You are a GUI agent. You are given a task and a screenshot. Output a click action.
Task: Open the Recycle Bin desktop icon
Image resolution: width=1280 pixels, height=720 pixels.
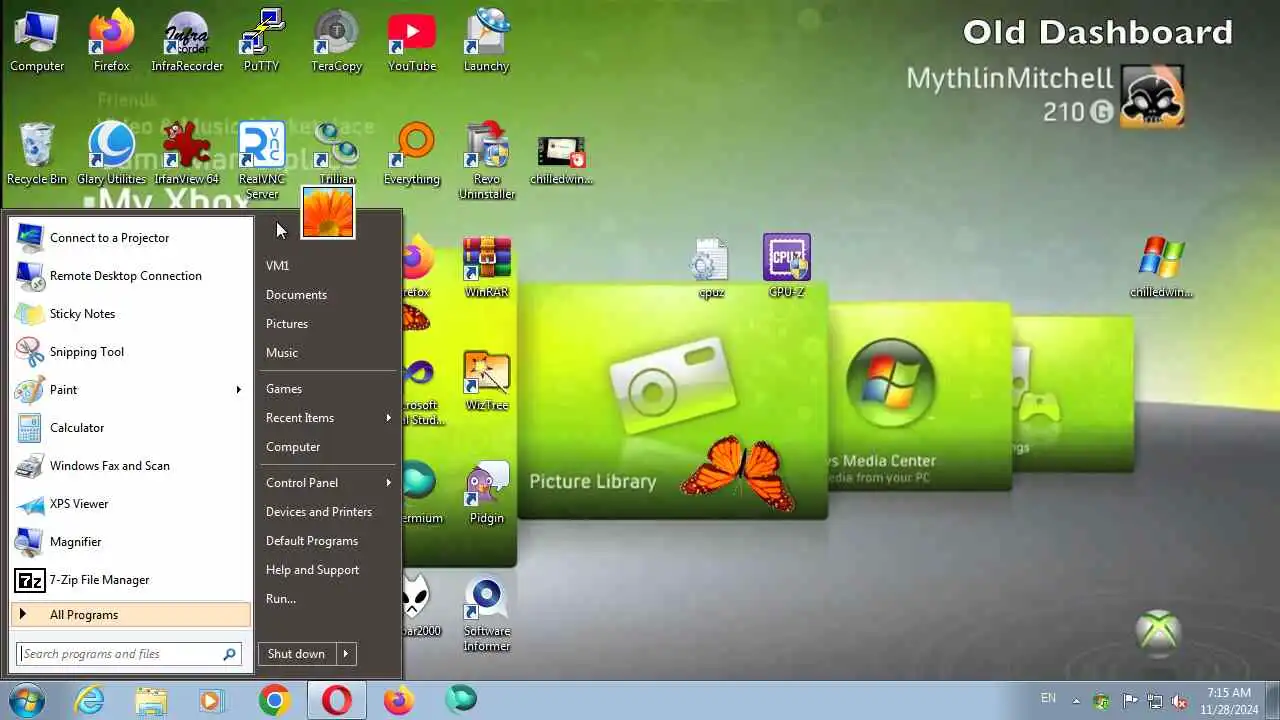pyautogui.click(x=37, y=155)
